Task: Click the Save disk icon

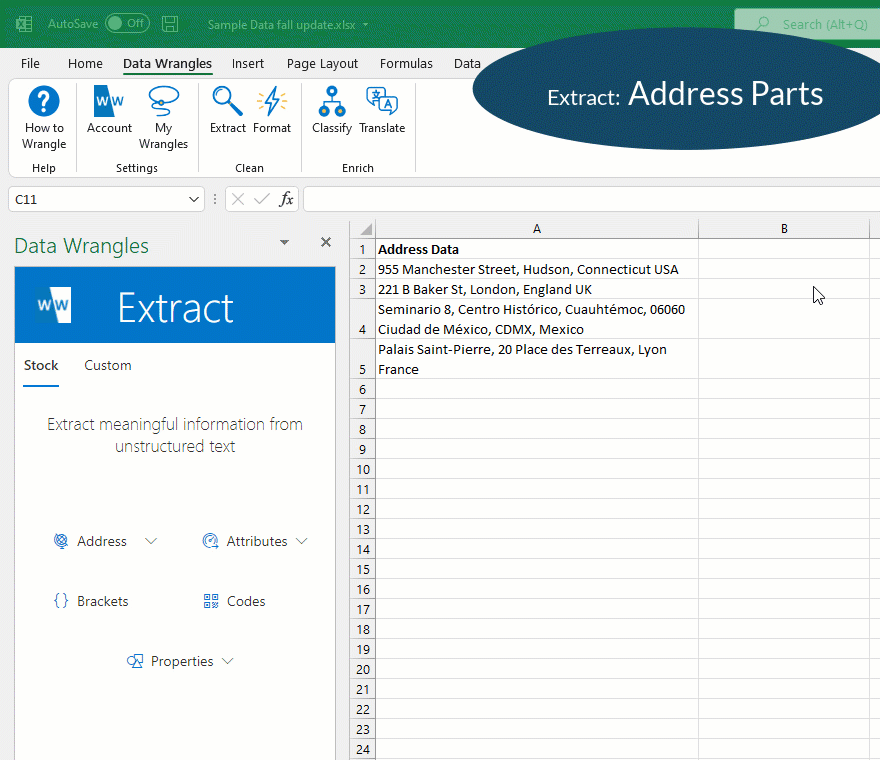Action: point(169,24)
